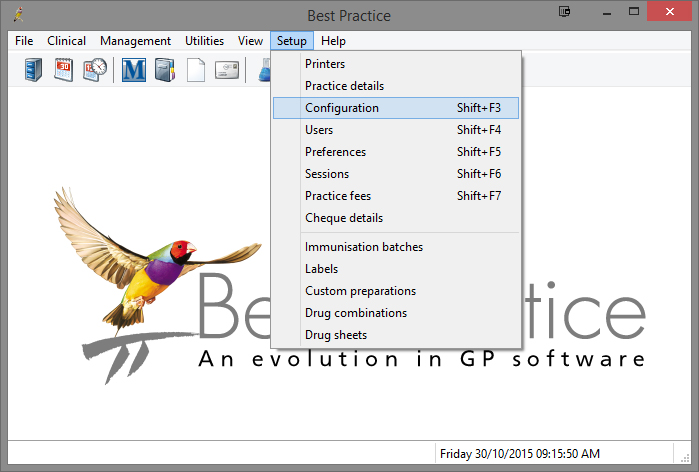699x472 pixels.
Task: Click the envelope toolbar icon
Action: click(227, 70)
